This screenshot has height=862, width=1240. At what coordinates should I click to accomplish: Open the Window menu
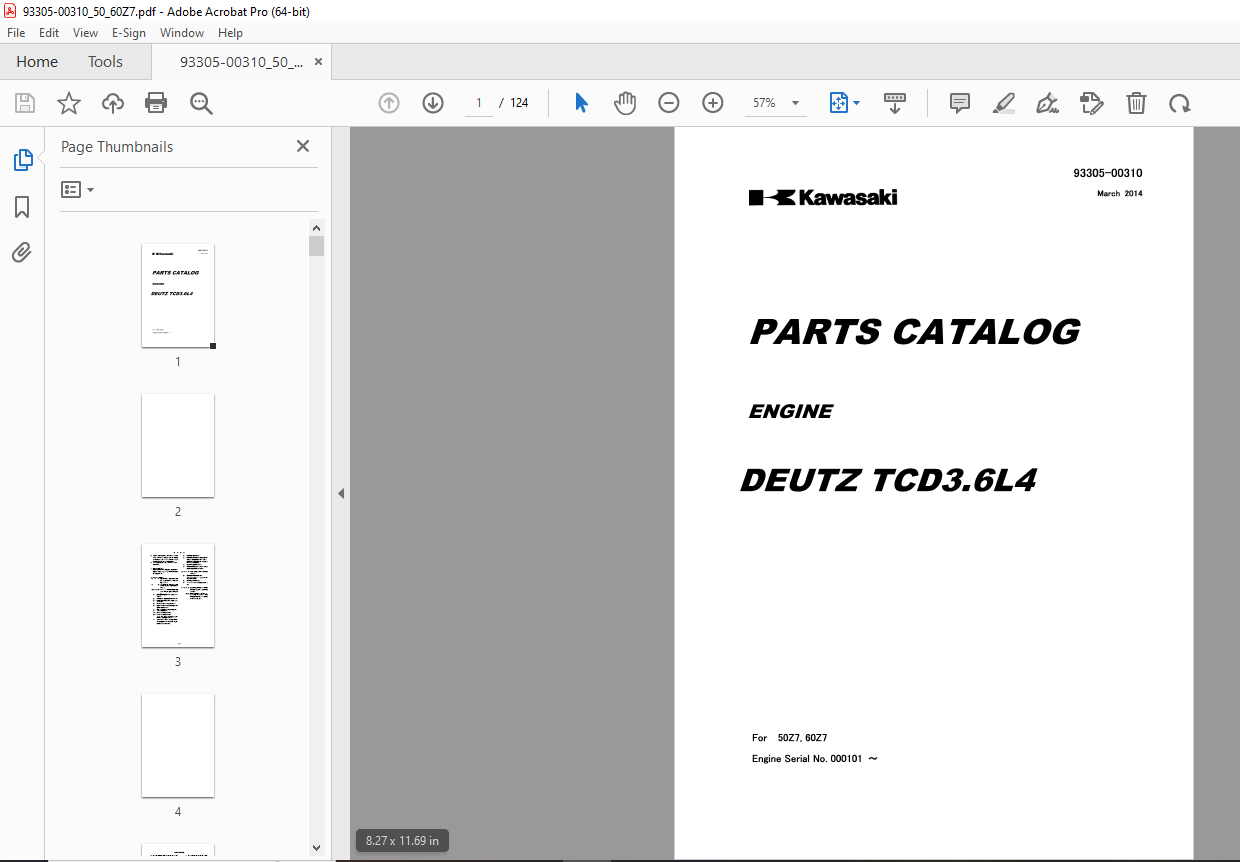pos(182,33)
